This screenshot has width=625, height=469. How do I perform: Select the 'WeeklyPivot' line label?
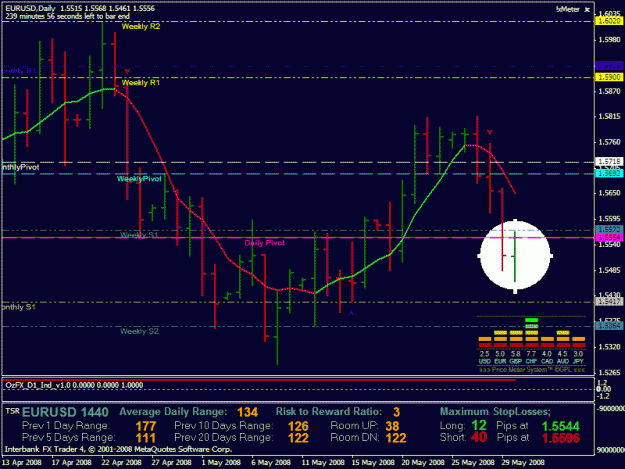coord(139,179)
